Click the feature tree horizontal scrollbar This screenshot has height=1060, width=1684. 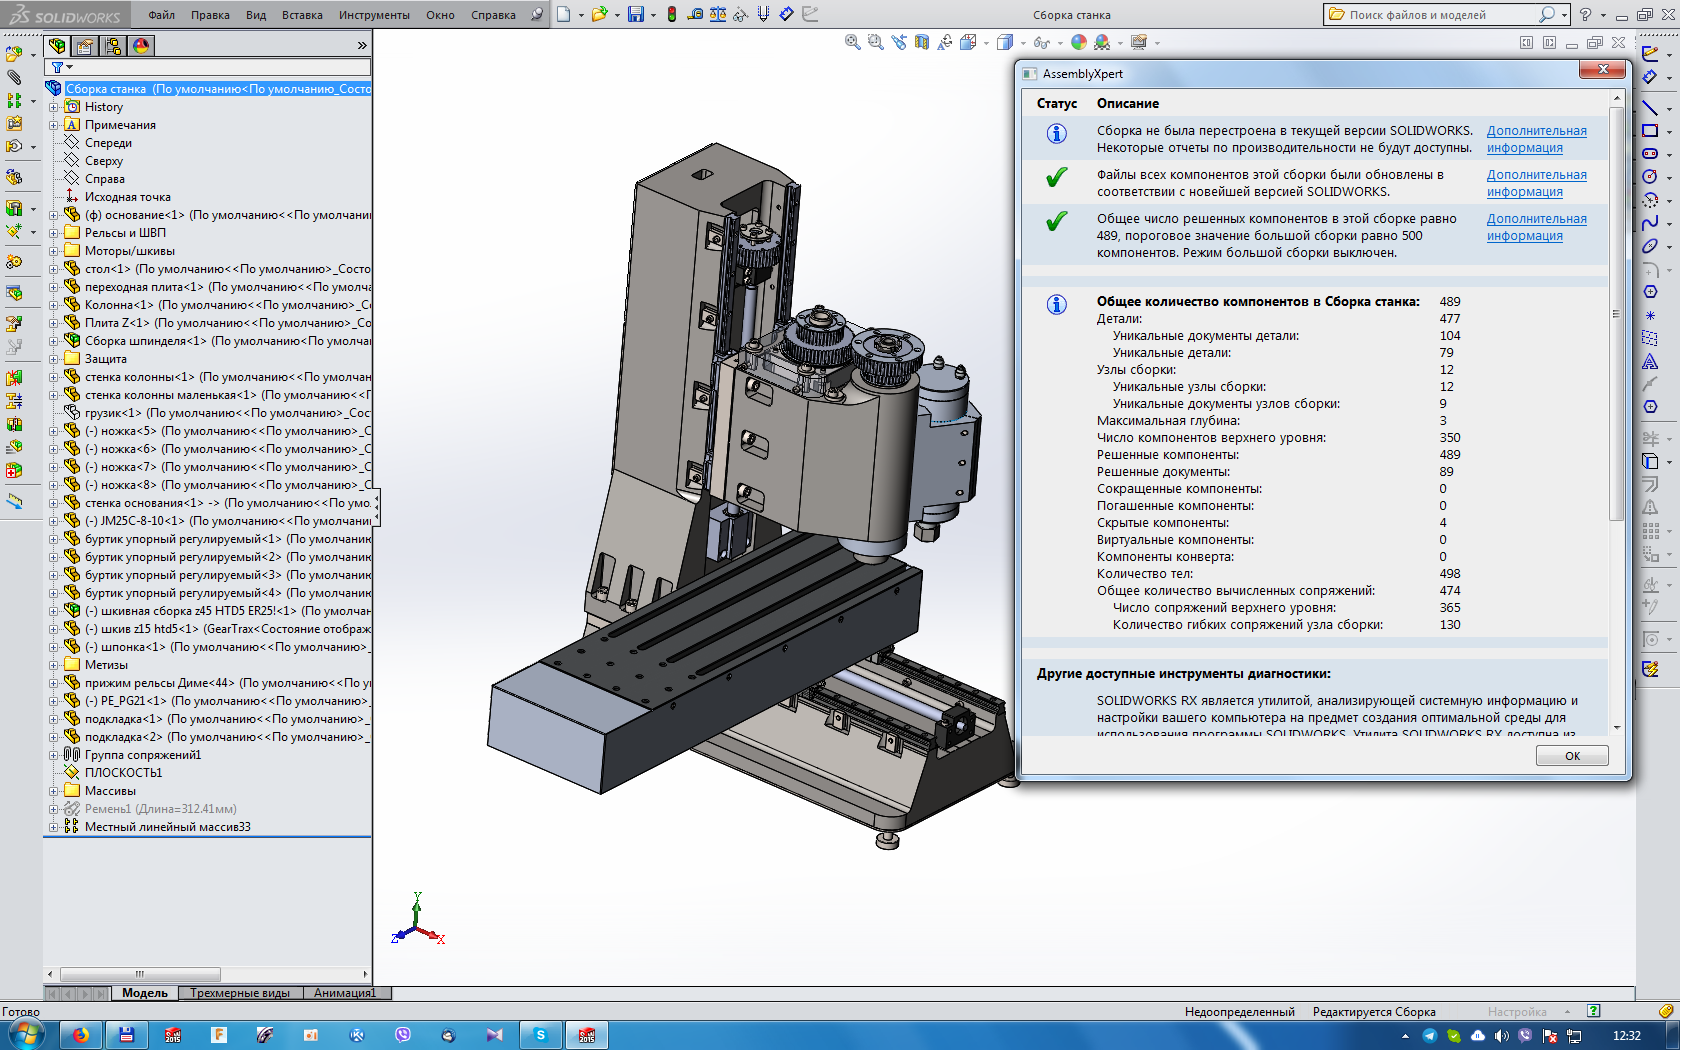[140, 974]
